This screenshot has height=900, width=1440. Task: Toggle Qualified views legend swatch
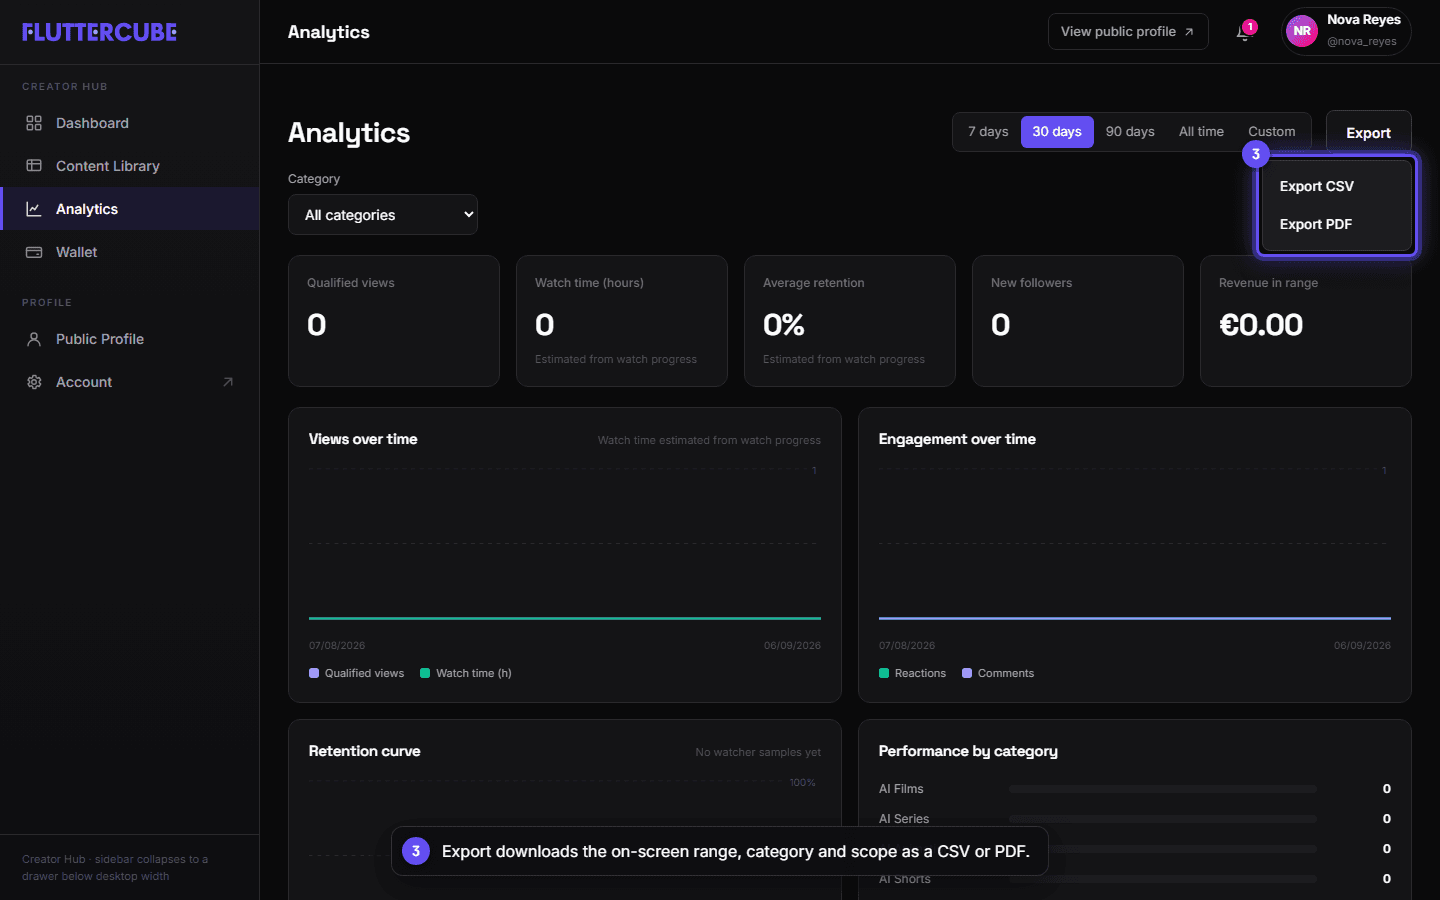coord(314,673)
